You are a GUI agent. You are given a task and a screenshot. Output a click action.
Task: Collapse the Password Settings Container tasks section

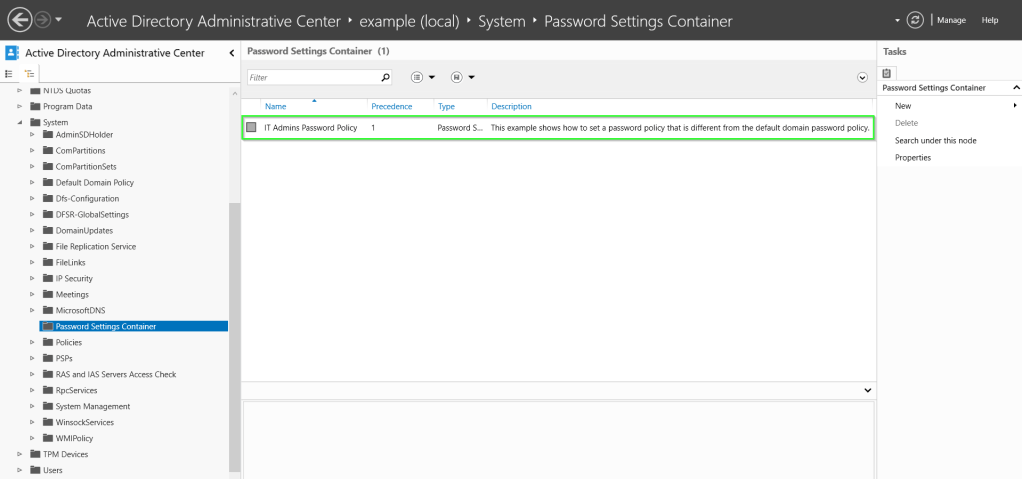(x=1016, y=88)
